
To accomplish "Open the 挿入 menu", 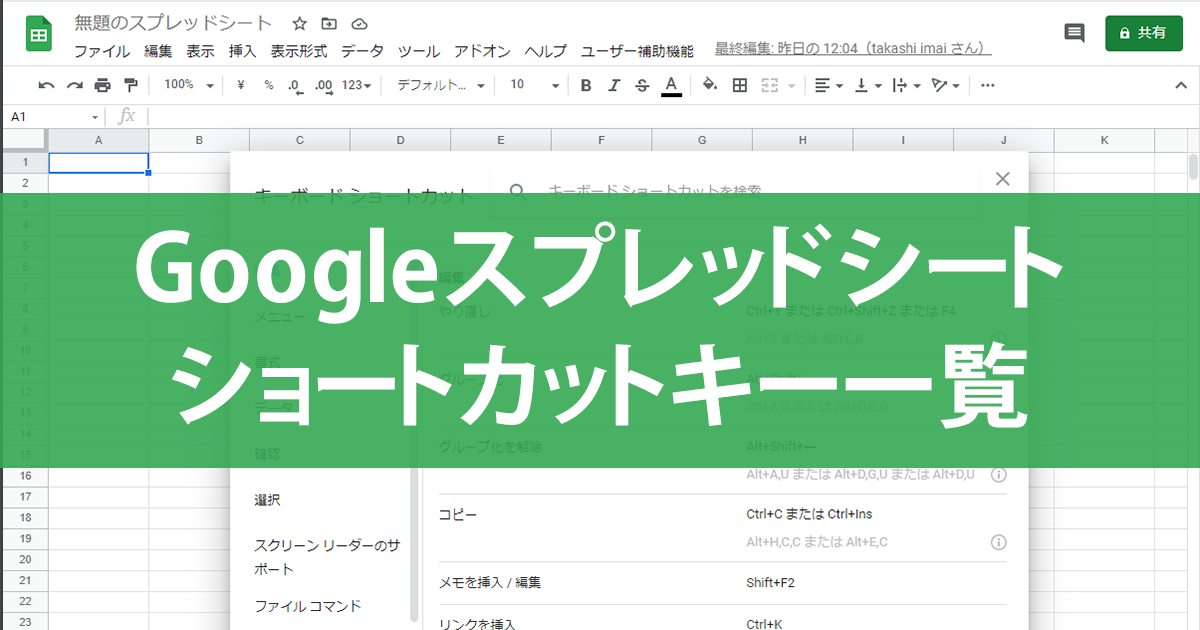I will [243, 51].
